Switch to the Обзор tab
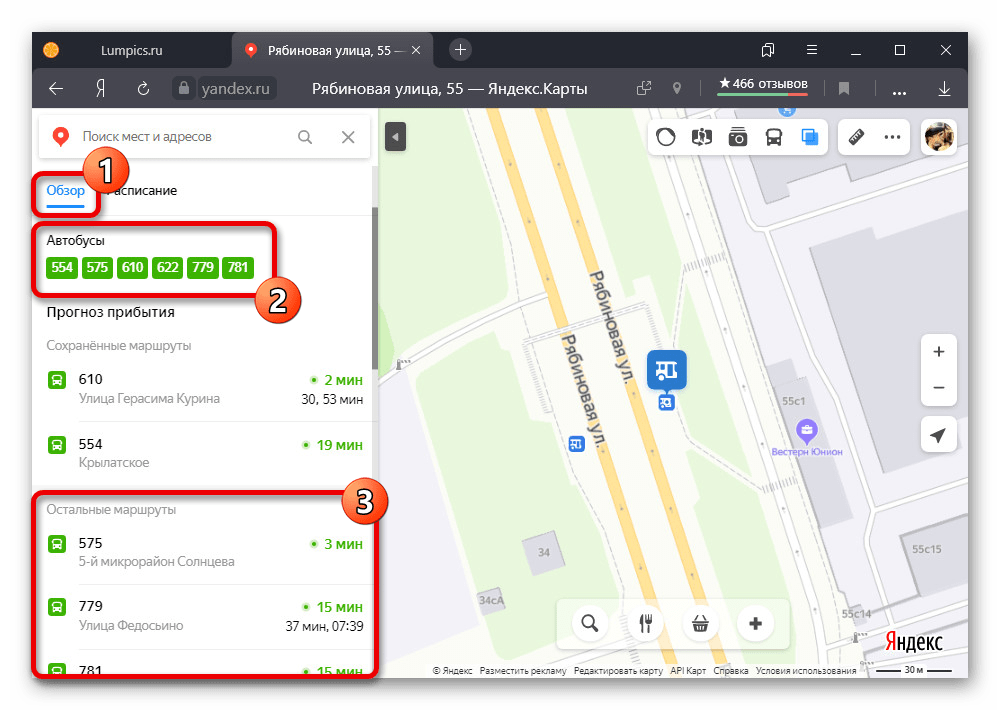This screenshot has width=1000, height=710. [x=66, y=190]
